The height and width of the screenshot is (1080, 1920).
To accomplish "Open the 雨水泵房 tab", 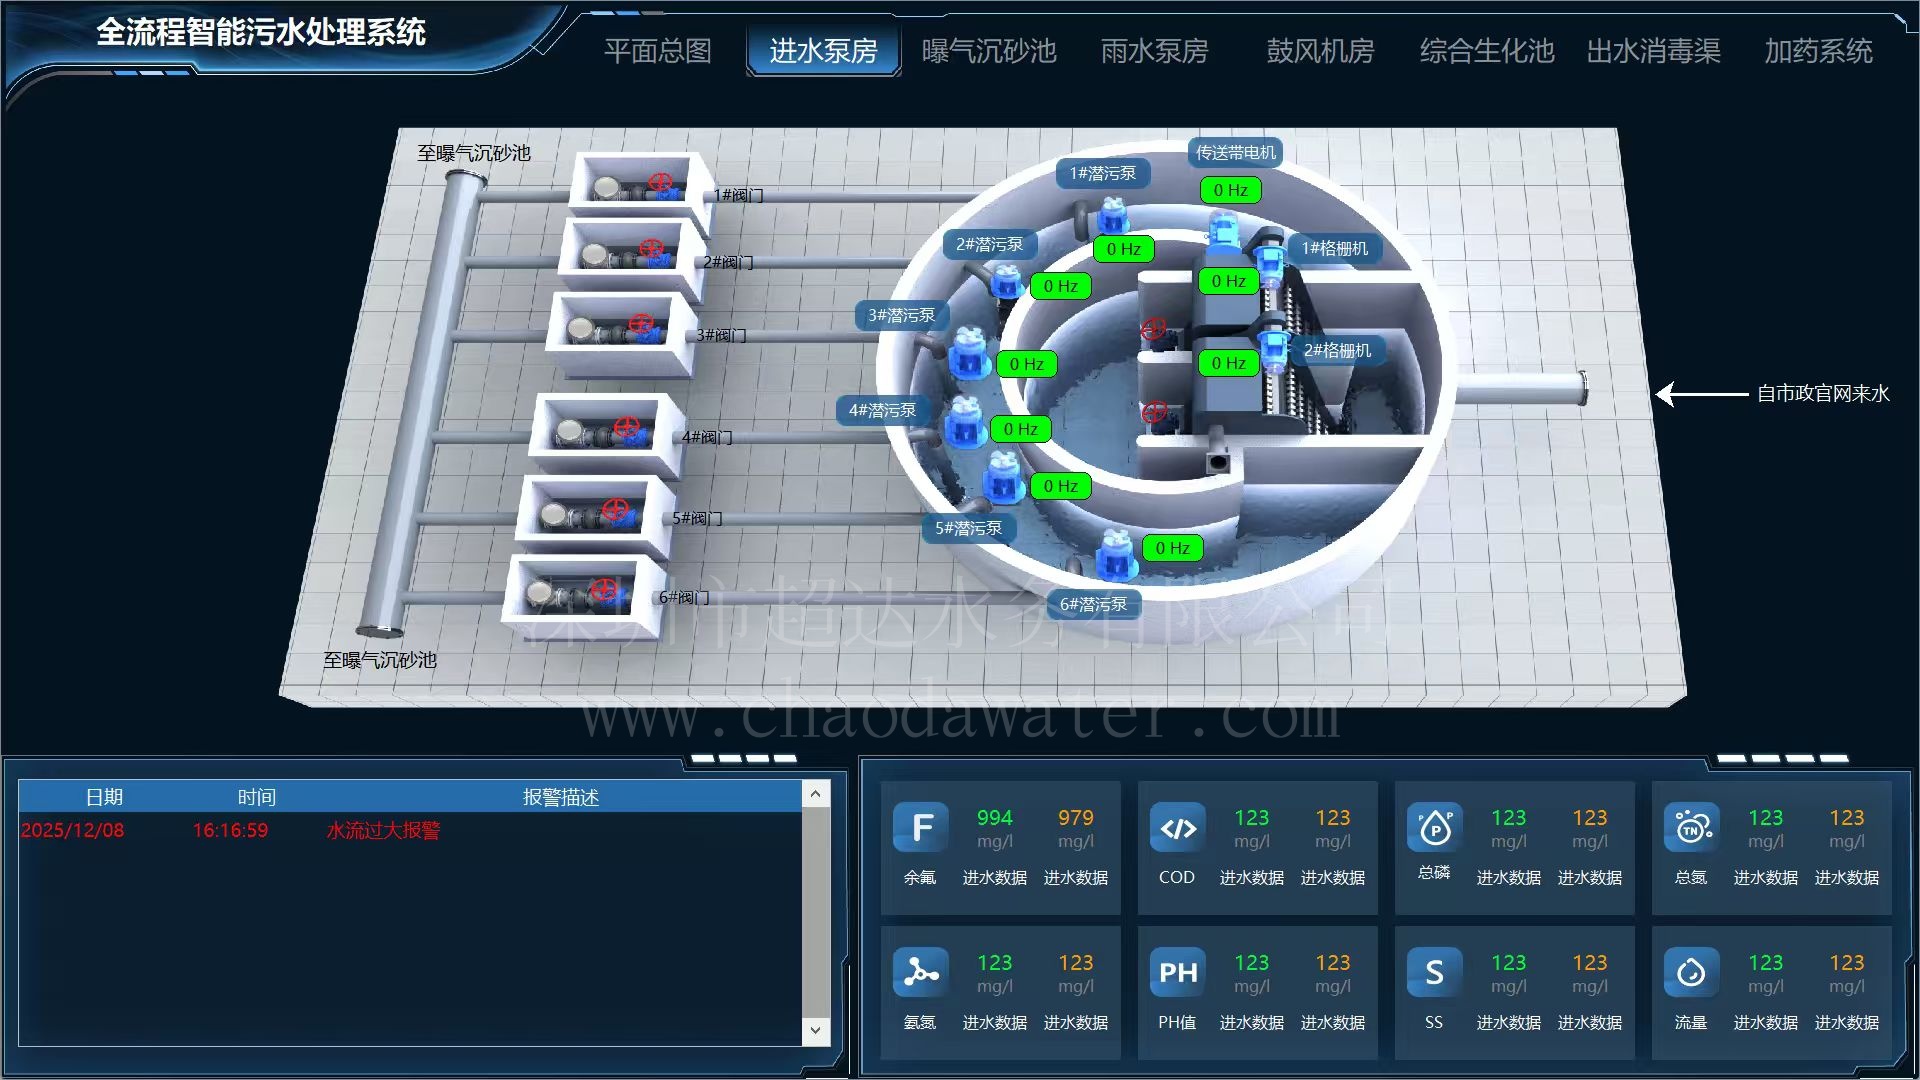I will coord(1154,51).
